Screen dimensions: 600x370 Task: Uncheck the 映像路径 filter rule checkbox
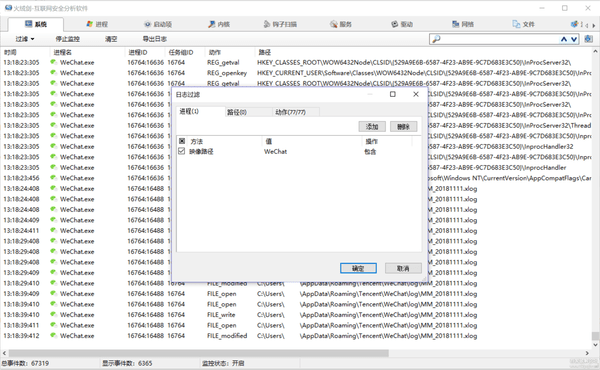(x=182, y=151)
